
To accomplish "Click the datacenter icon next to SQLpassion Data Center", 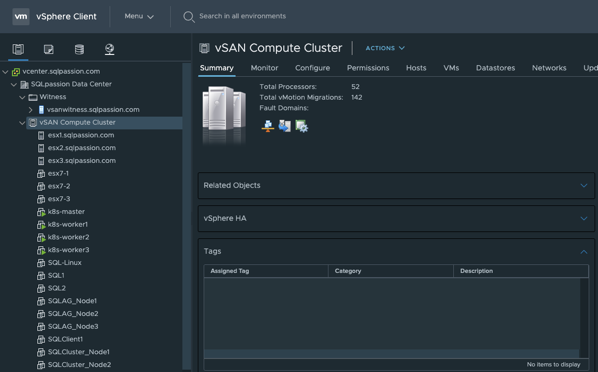I will coord(24,84).
